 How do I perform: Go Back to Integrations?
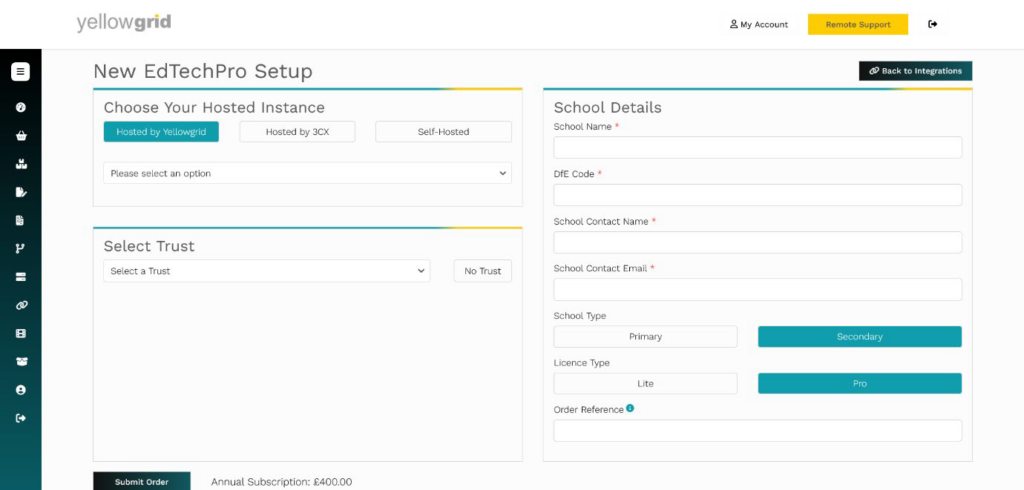(x=915, y=71)
